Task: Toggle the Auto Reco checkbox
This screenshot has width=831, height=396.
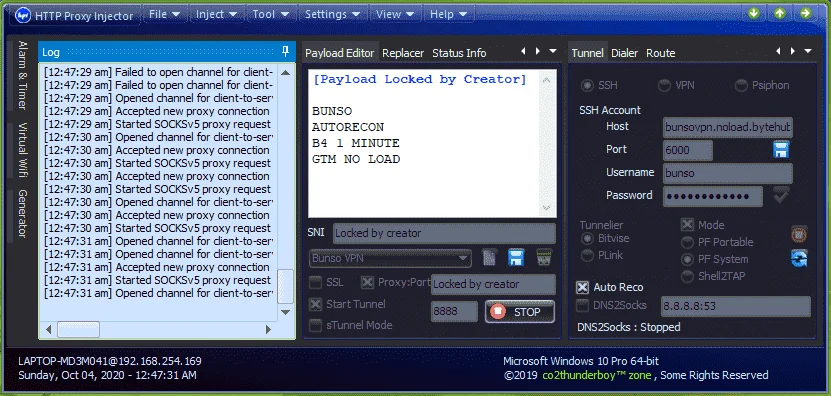Action: (x=582, y=287)
